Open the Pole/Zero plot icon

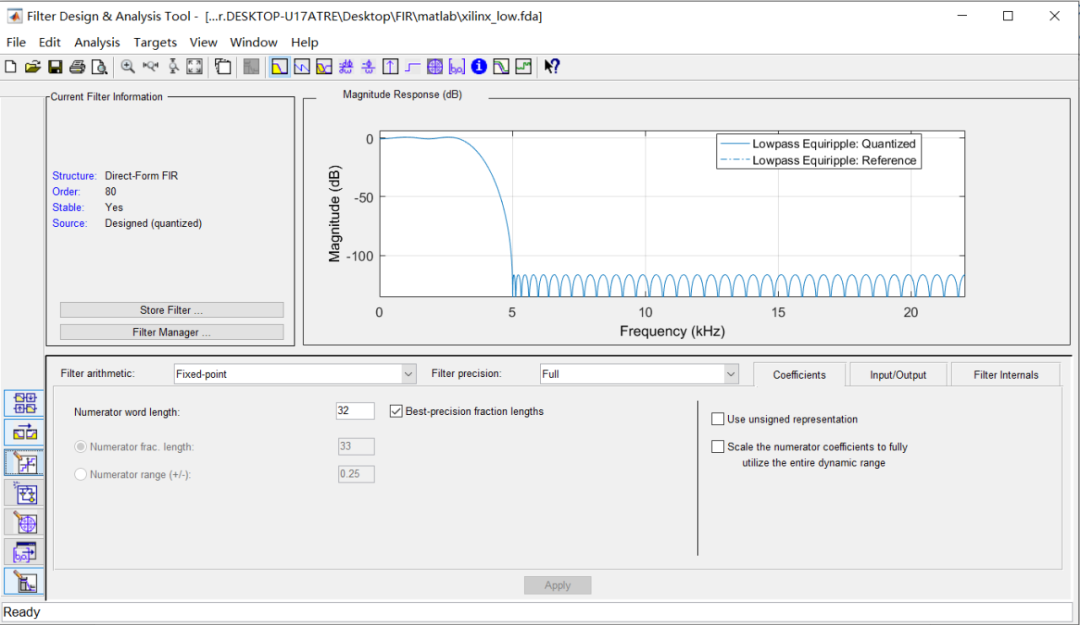click(x=434, y=67)
